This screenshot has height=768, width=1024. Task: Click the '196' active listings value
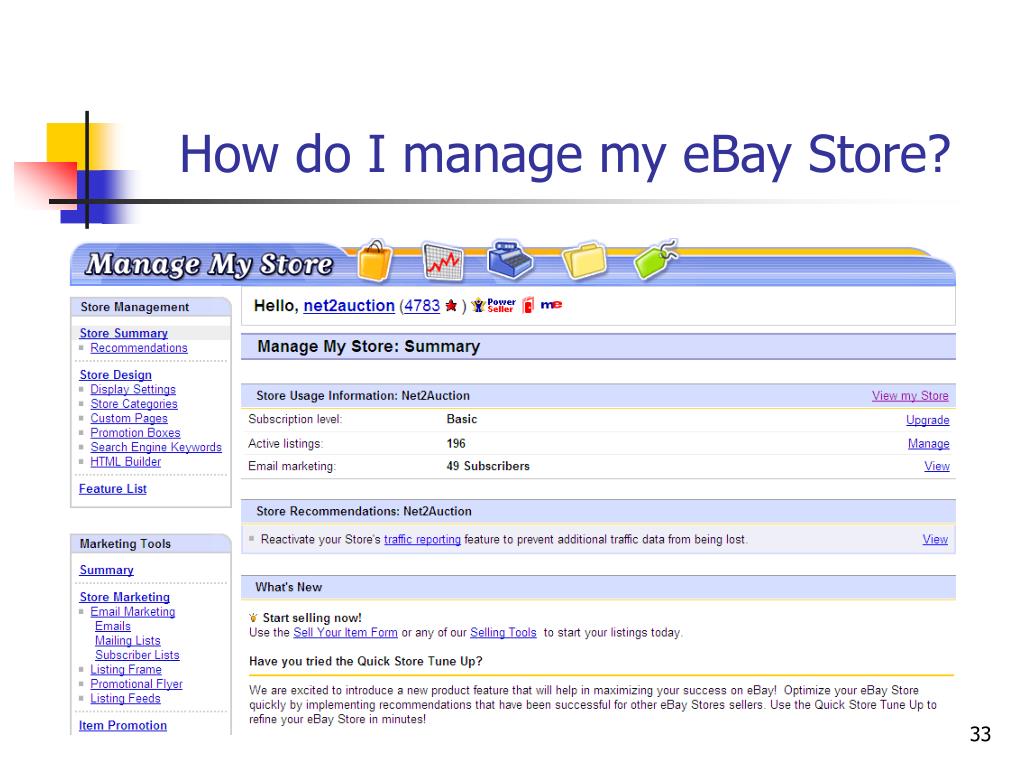tap(456, 443)
